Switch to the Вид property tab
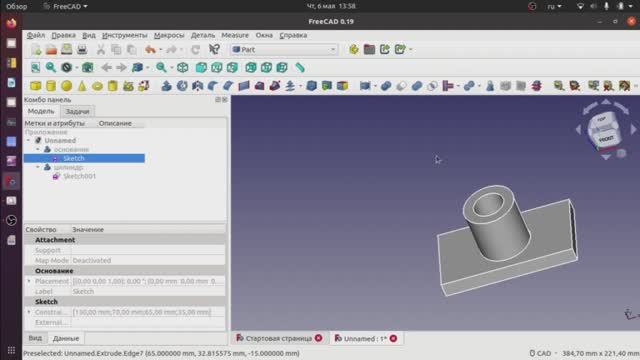This screenshot has height=360, width=640. click(x=35, y=338)
